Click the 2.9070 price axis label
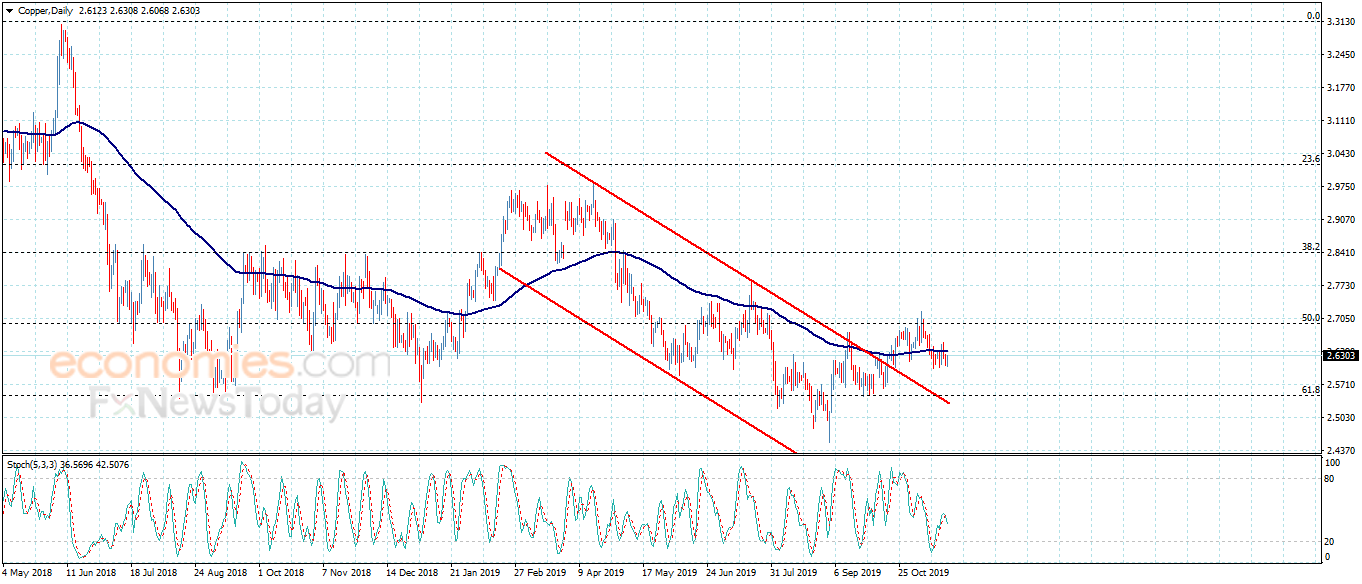1362x584 pixels. [x=1340, y=220]
